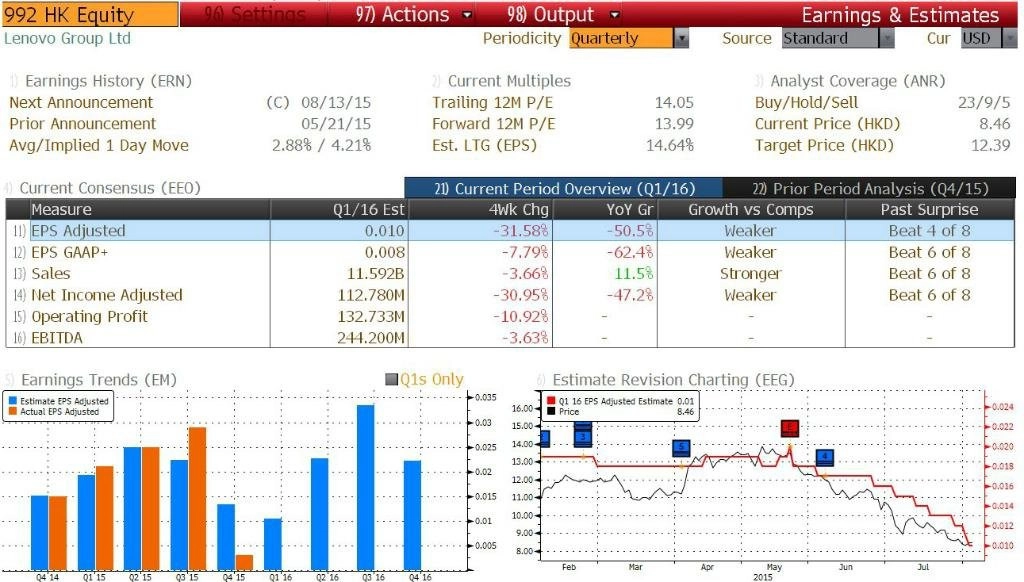Open the Source Standard dropdown arrow
This screenshot has width=1024, height=582.
point(886,39)
